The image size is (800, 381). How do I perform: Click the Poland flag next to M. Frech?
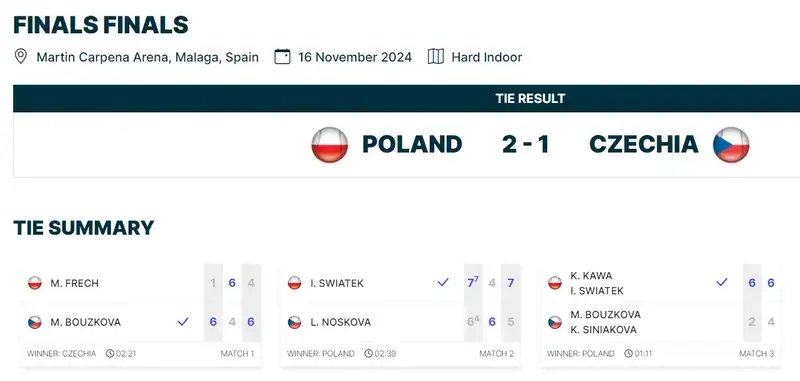click(35, 283)
